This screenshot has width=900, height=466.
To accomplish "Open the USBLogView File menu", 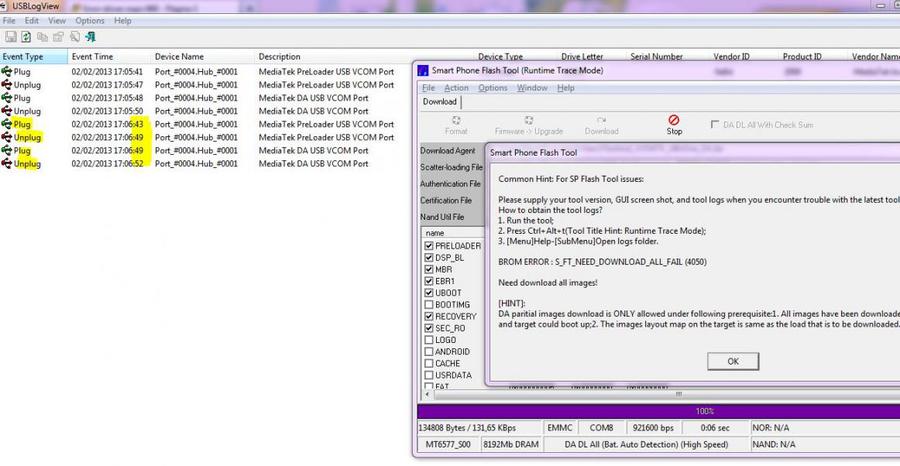I will (9, 21).
